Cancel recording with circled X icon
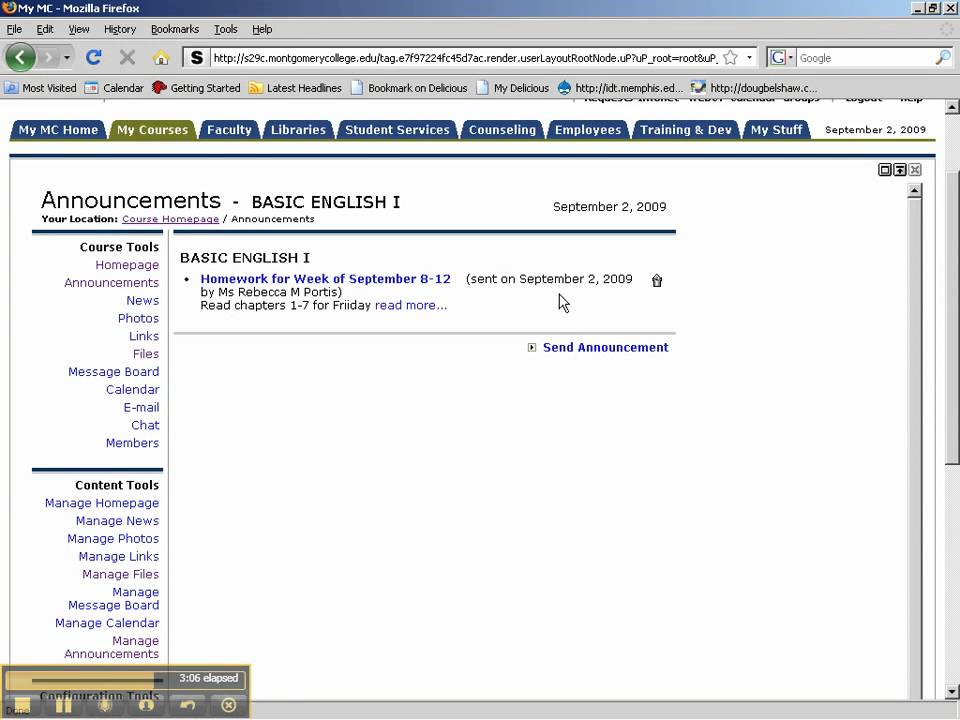960x720 pixels. point(228,705)
